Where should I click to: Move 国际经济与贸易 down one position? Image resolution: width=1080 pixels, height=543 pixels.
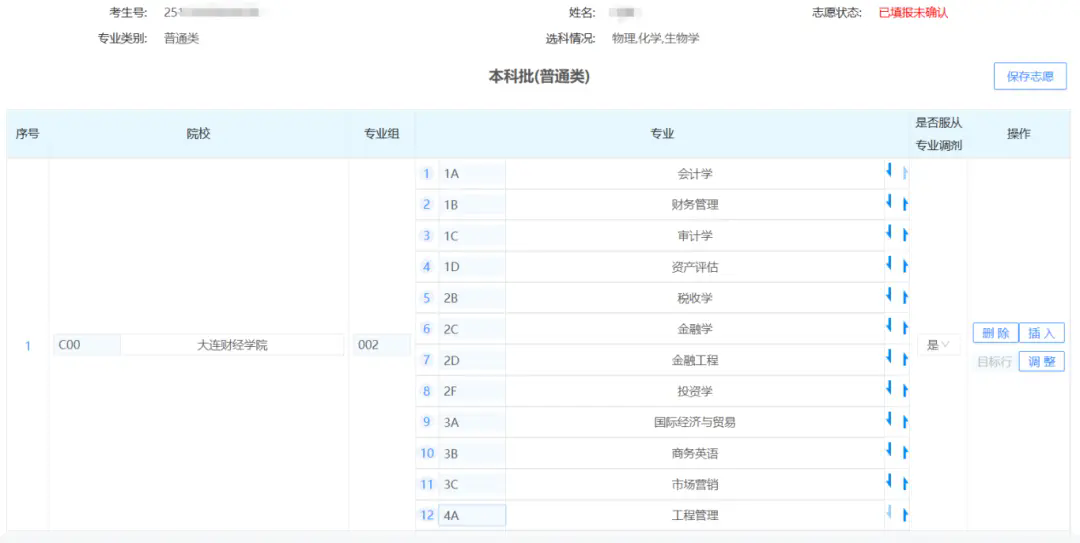pyautogui.click(x=889, y=418)
